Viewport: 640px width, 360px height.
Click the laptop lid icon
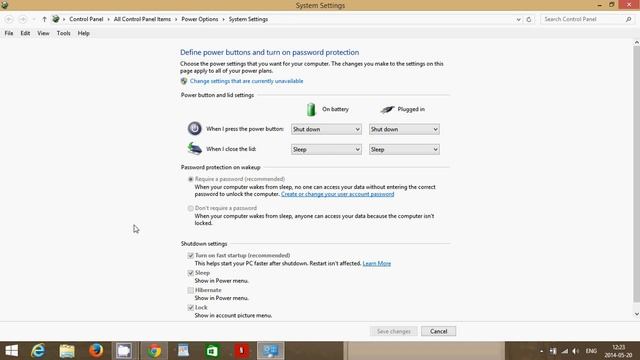click(195, 149)
